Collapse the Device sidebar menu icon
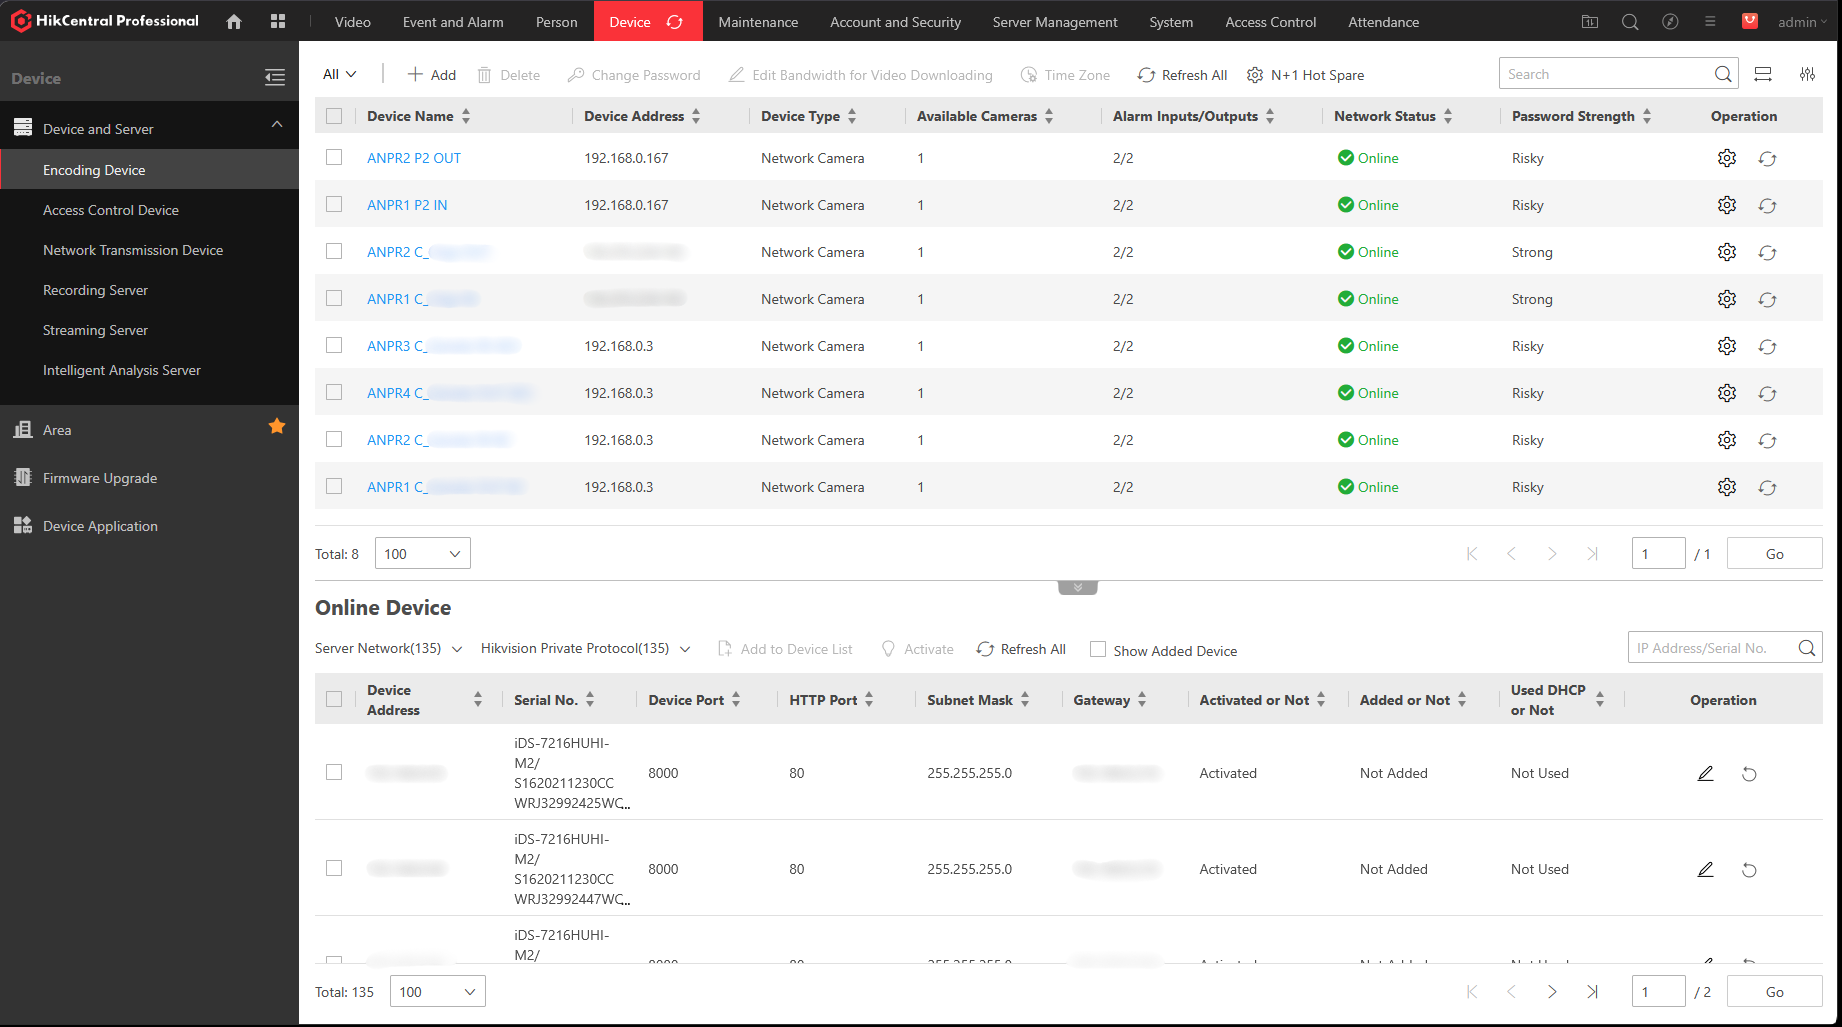The width and height of the screenshot is (1842, 1027). [x=275, y=78]
